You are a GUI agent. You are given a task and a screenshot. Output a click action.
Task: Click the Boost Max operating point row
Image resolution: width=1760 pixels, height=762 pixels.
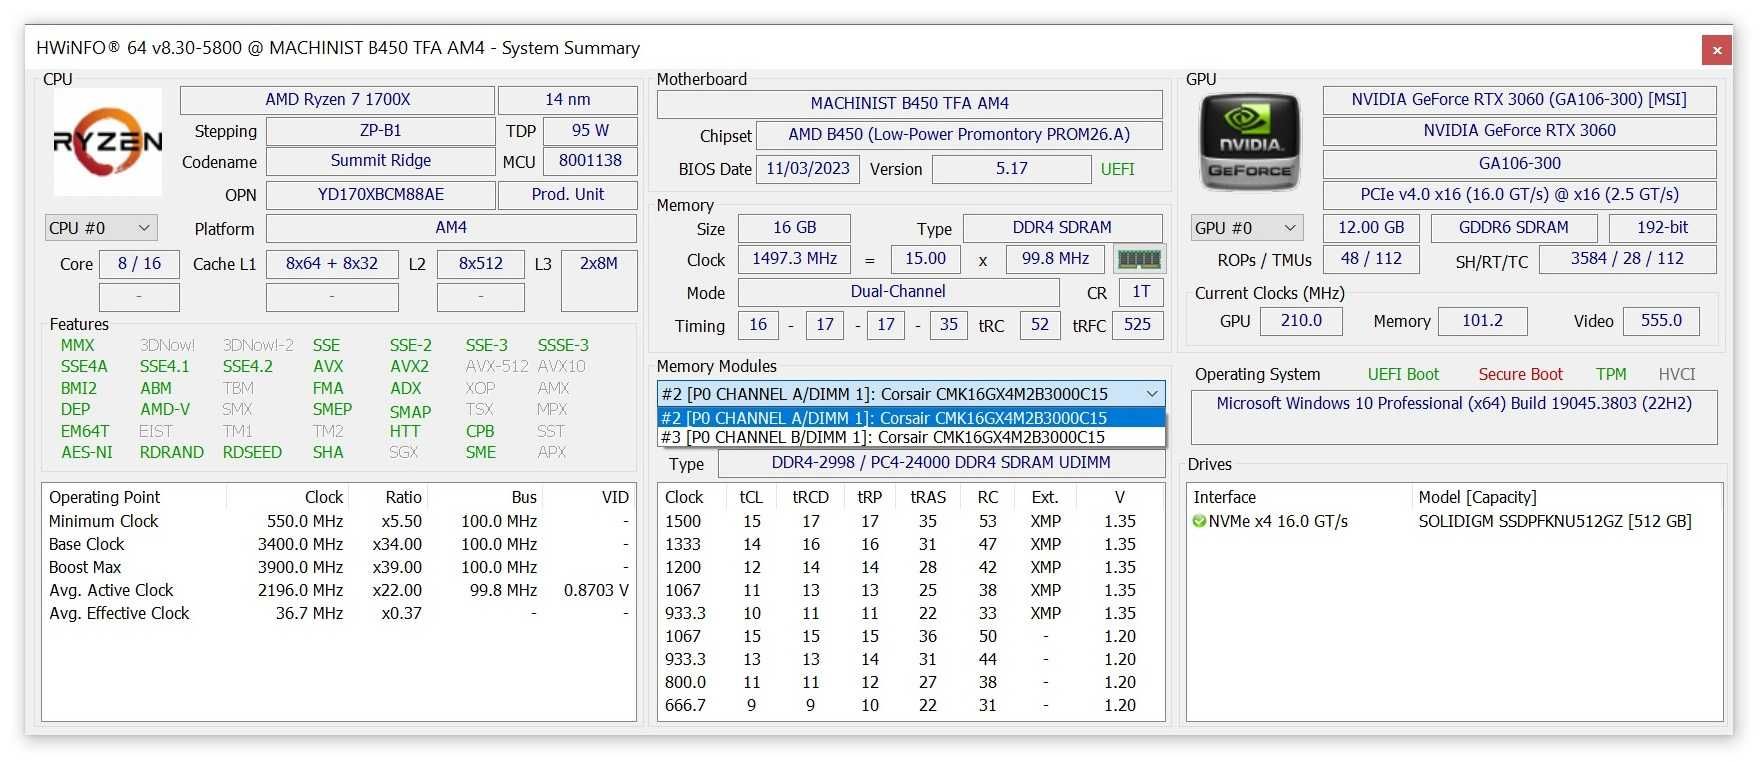pyautogui.click(x=339, y=567)
